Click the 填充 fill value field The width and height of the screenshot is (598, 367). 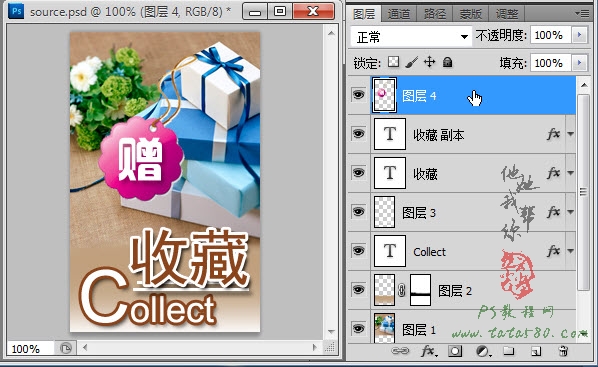point(550,63)
